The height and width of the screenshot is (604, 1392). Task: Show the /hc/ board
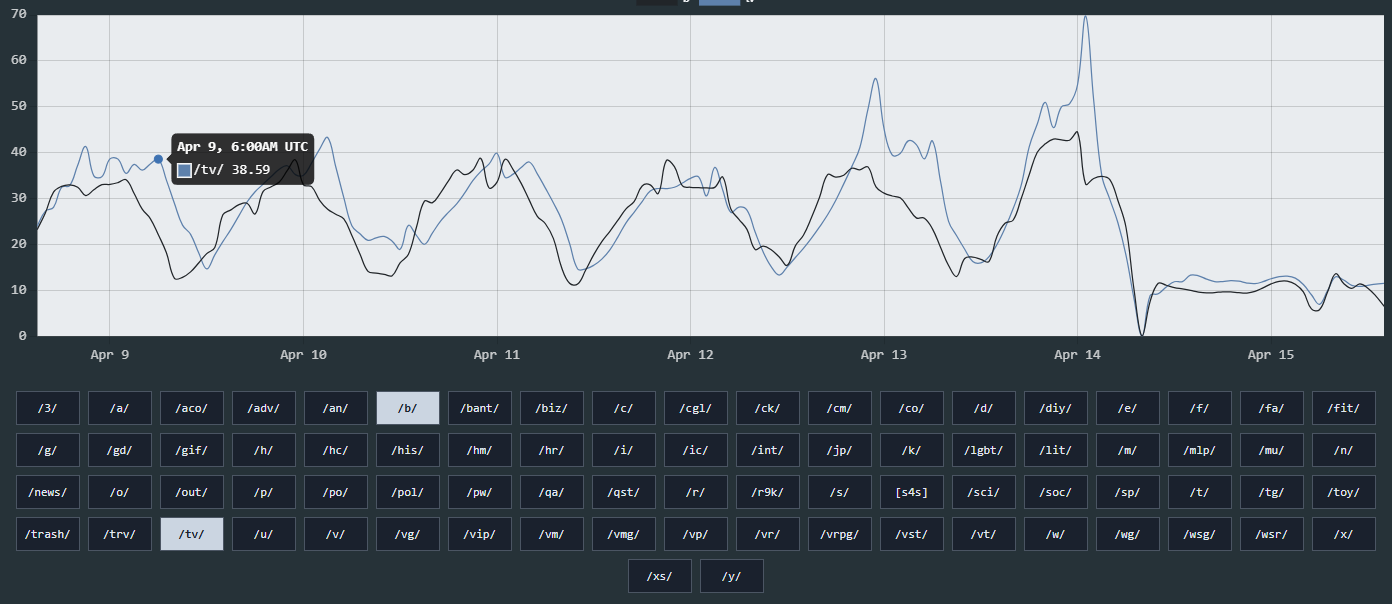pos(336,450)
